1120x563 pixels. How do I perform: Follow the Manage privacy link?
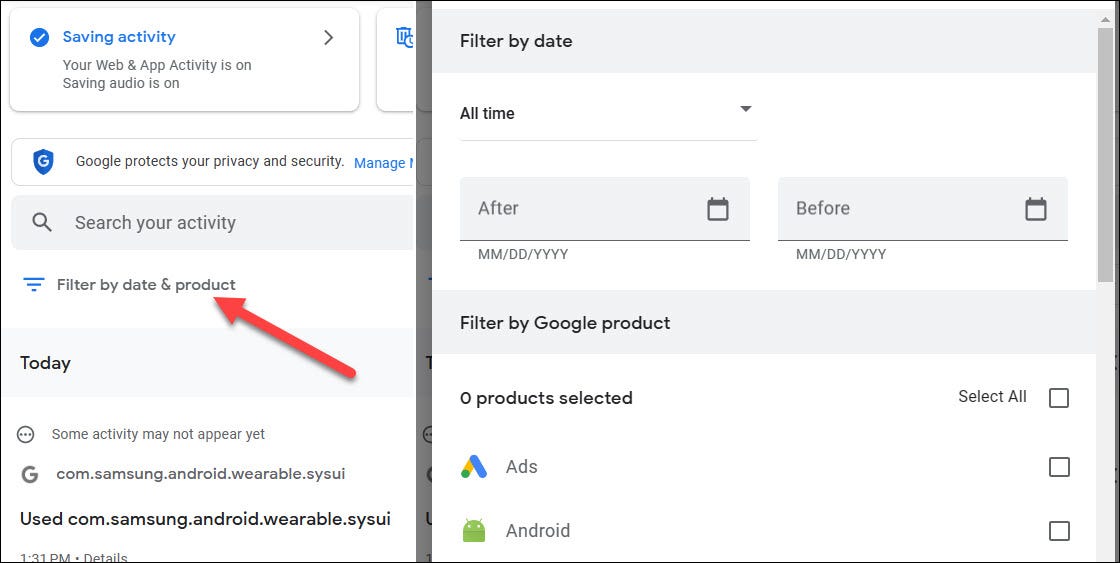[x=380, y=163]
